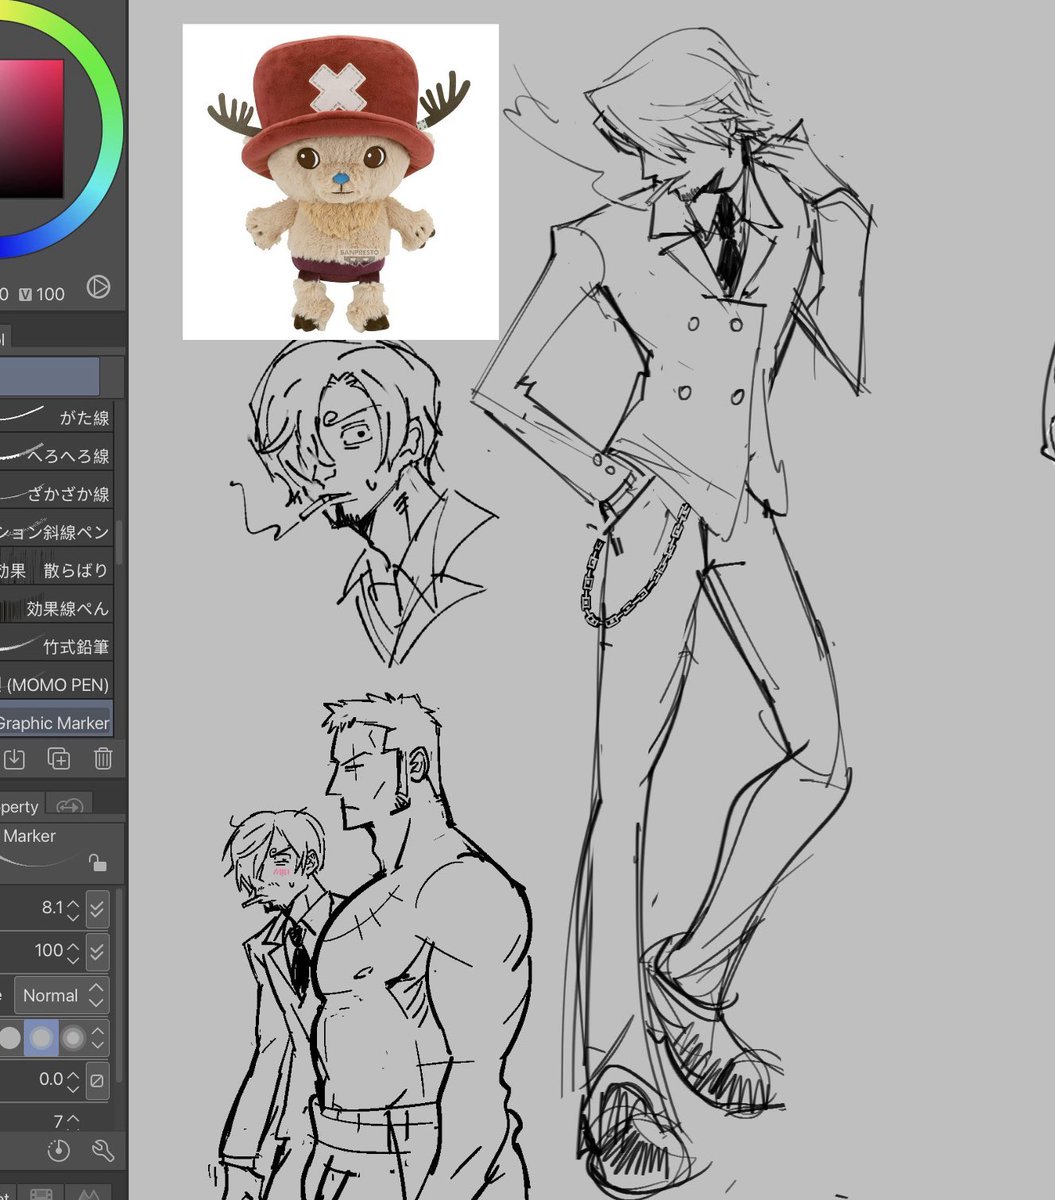
Task: Click the Chopper plush reference image
Action: click(340, 182)
